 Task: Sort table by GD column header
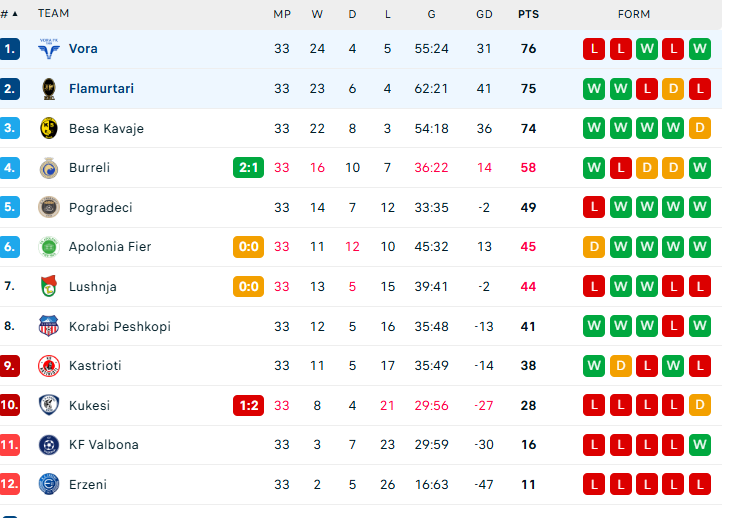(485, 14)
